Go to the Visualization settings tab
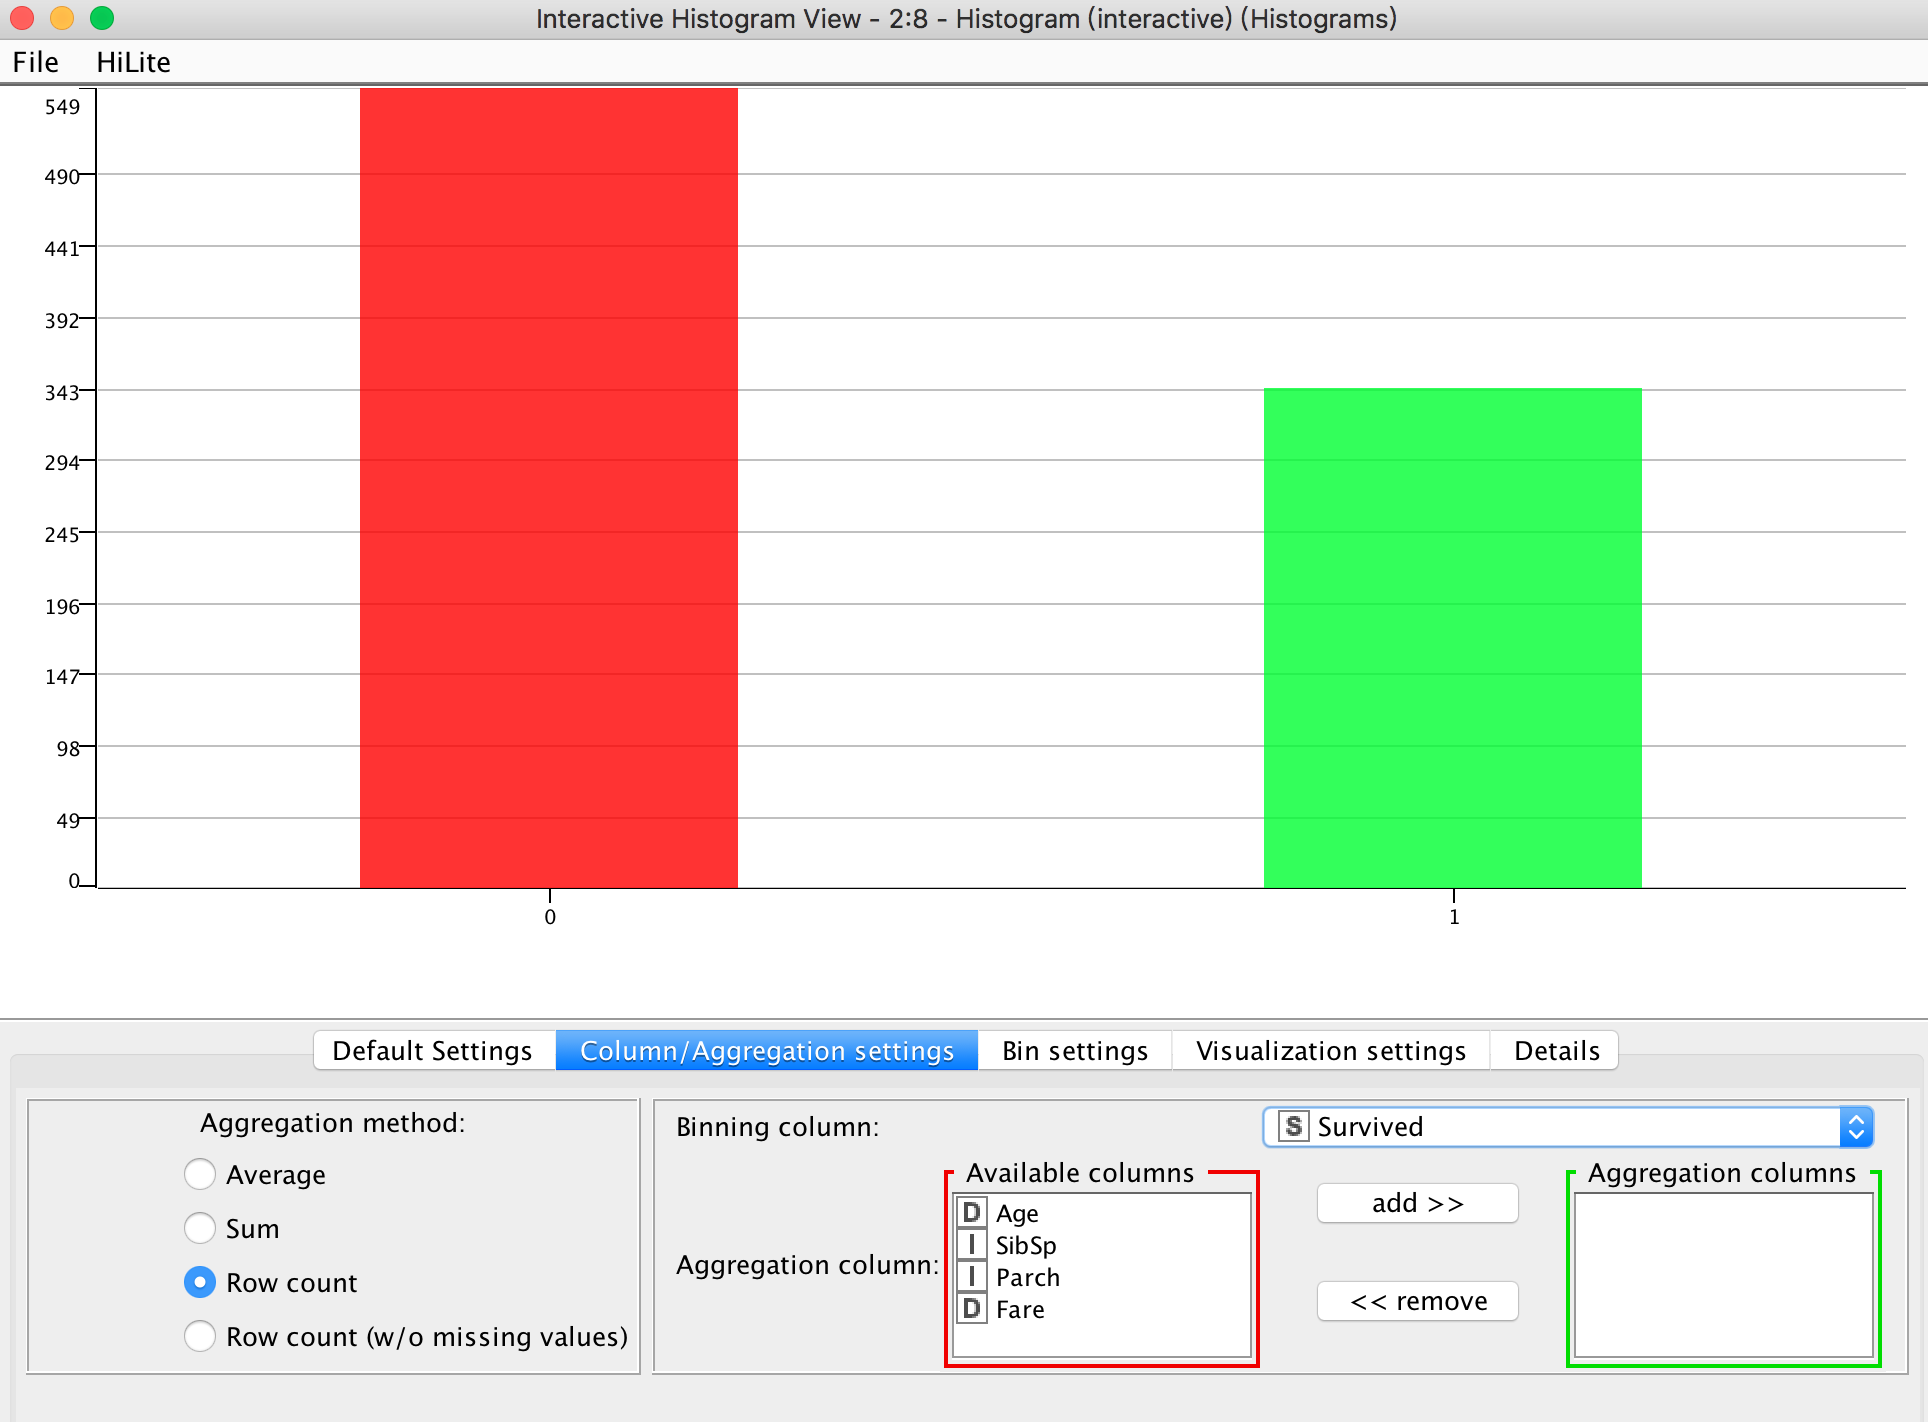Screen dimensions: 1928x1422 coord(1331,1051)
